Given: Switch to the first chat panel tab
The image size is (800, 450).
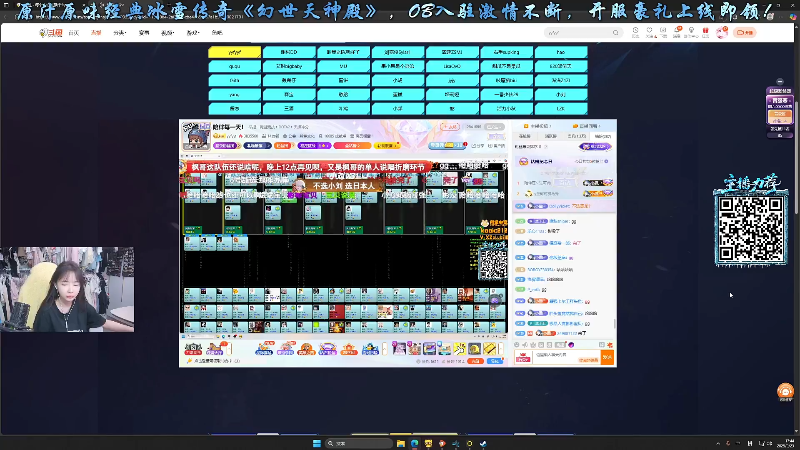Looking at the screenshot, I should click(x=524, y=136).
